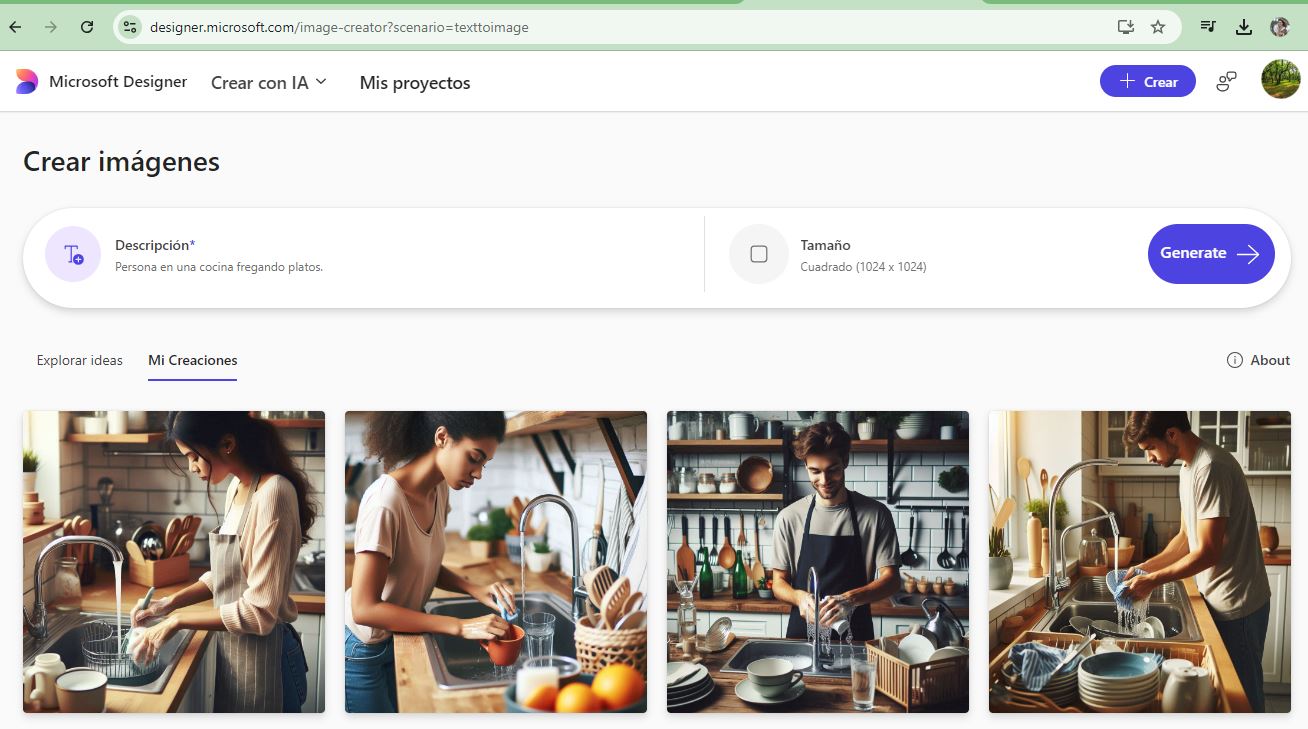Click the description text prompt icon
The image size is (1308, 729).
tap(73, 254)
